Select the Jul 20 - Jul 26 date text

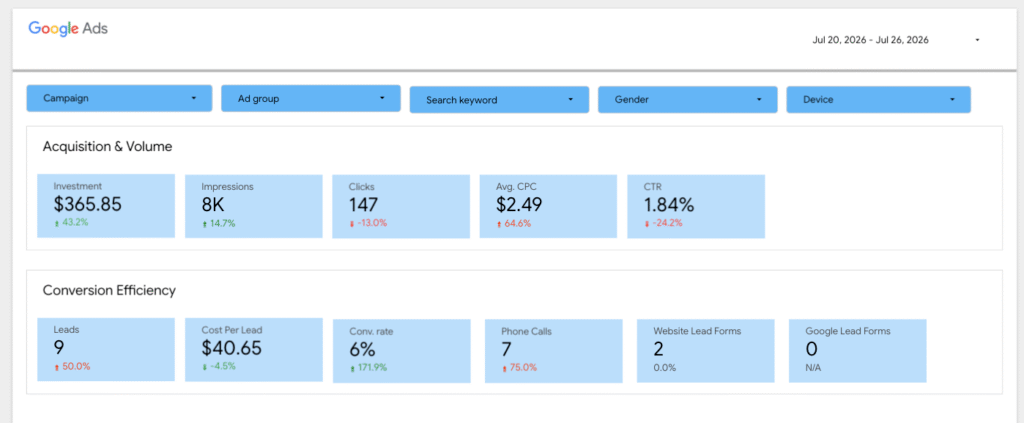click(x=871, y=40)
